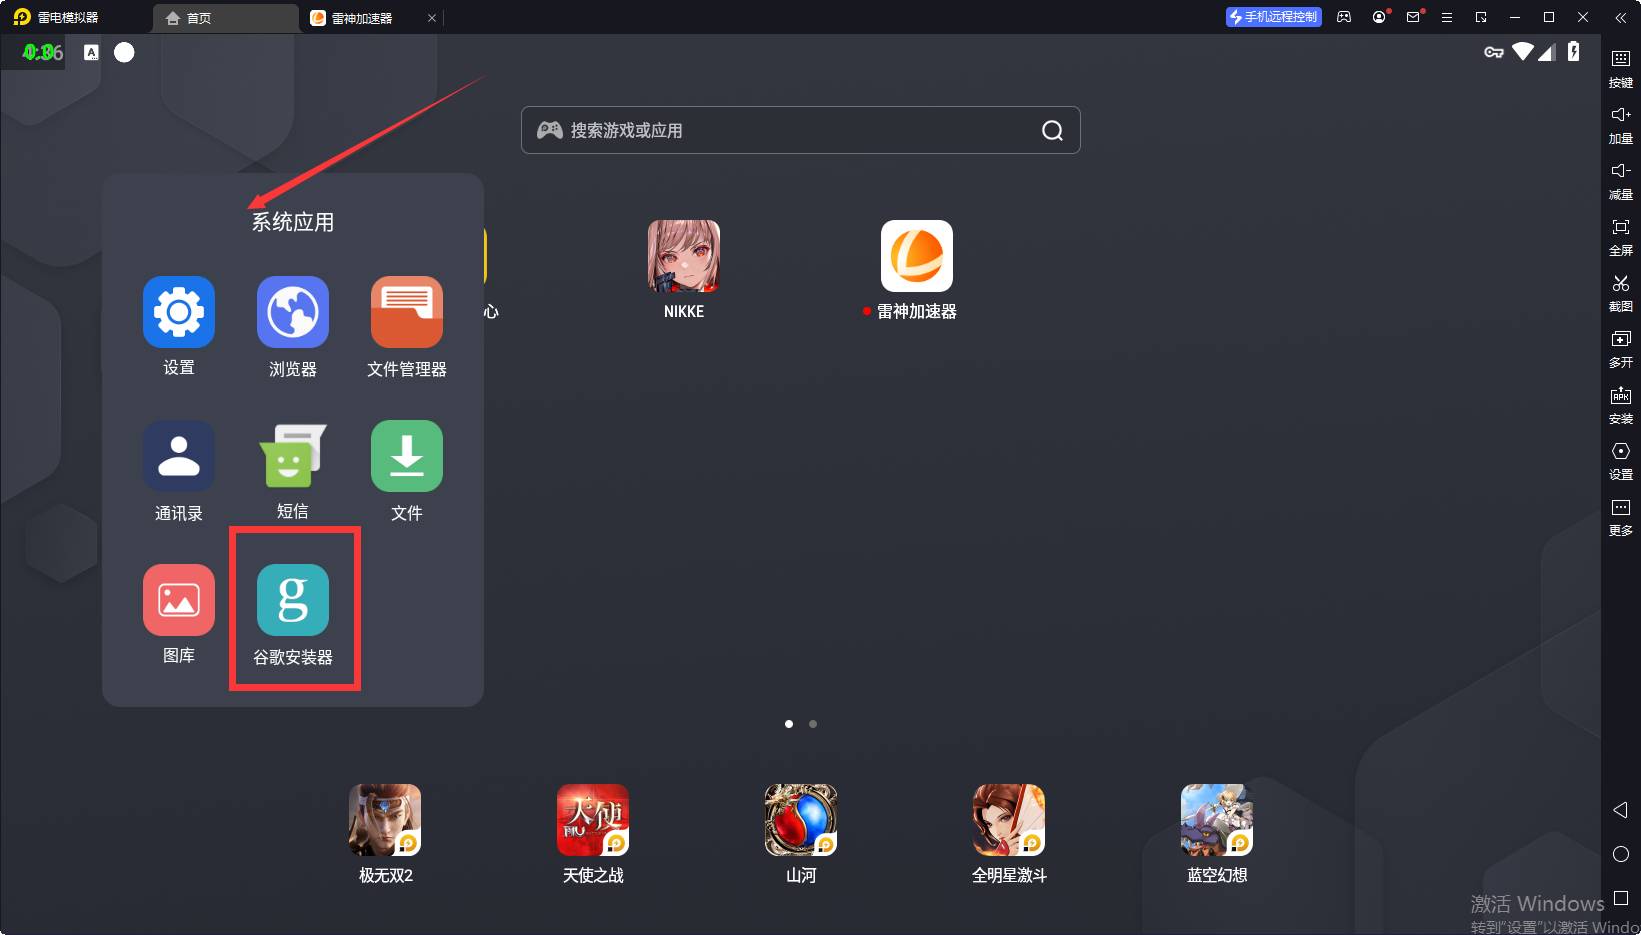Launch the 全明星激斗 game
This screenshot has height=935, width=1641.
point(1009,820)
